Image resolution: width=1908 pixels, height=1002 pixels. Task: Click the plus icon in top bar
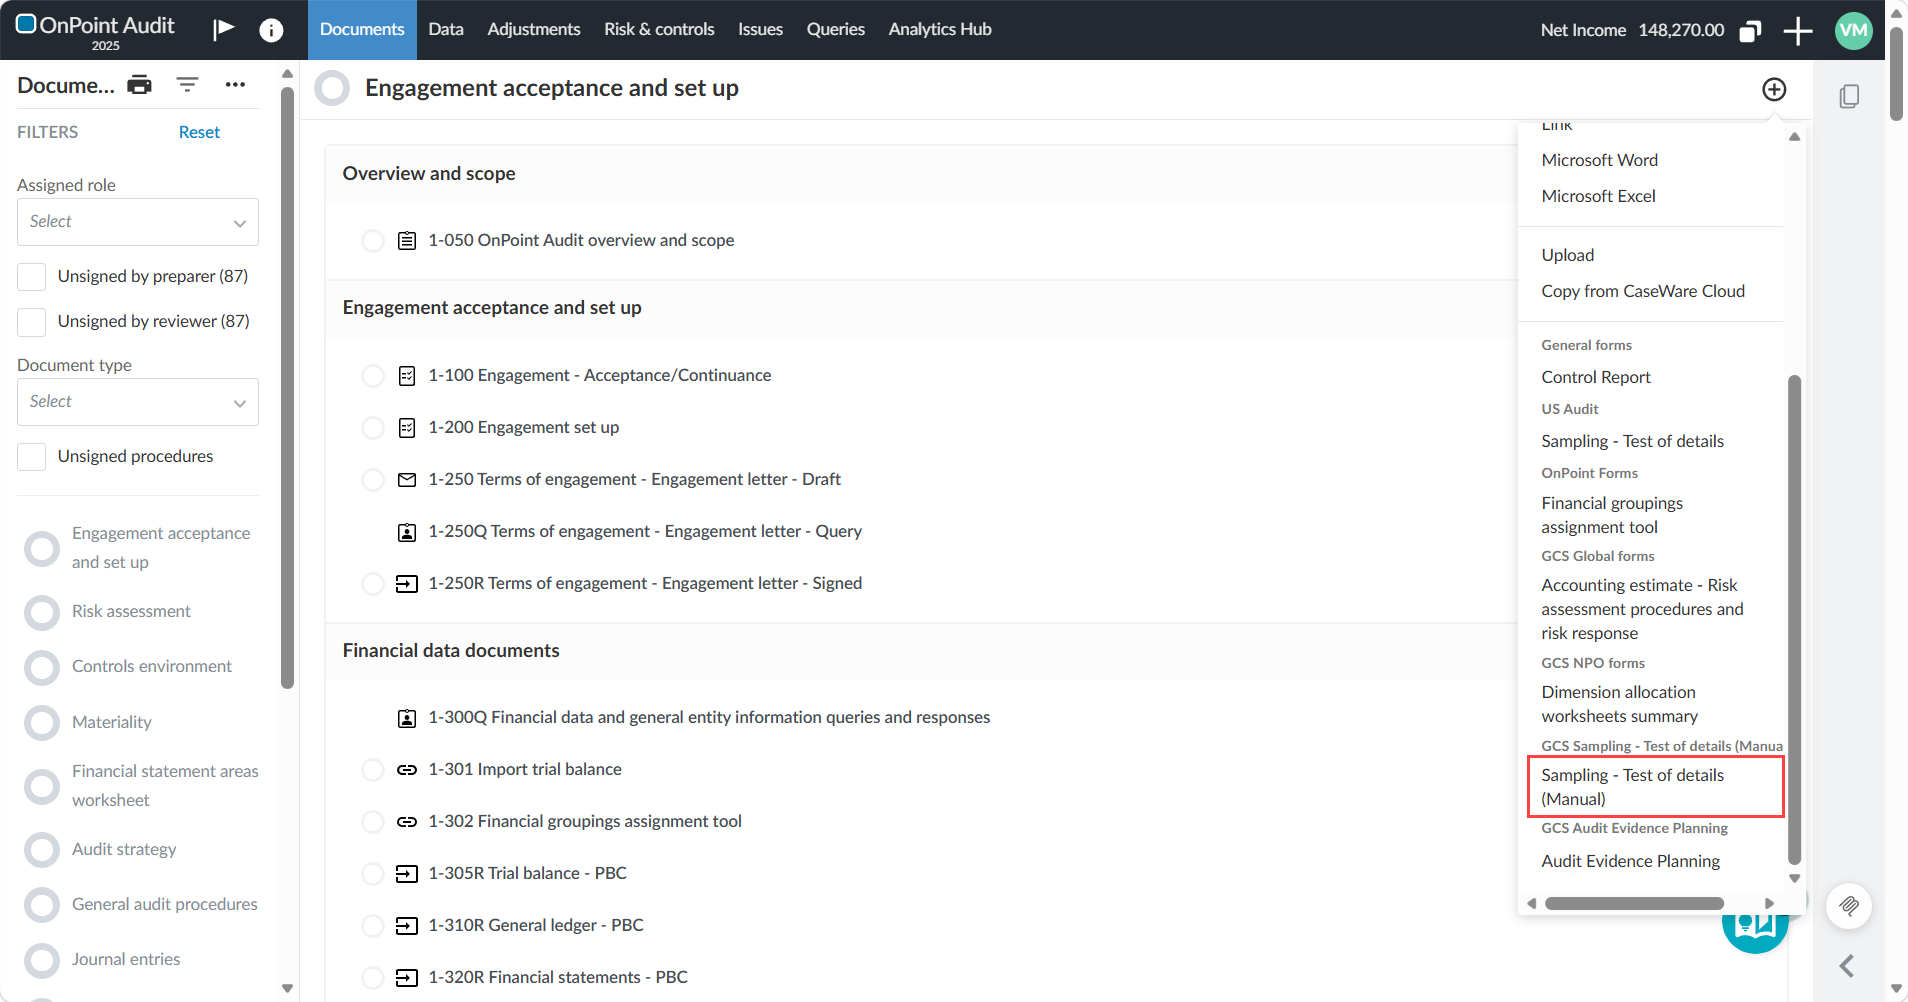point(1798,30)
